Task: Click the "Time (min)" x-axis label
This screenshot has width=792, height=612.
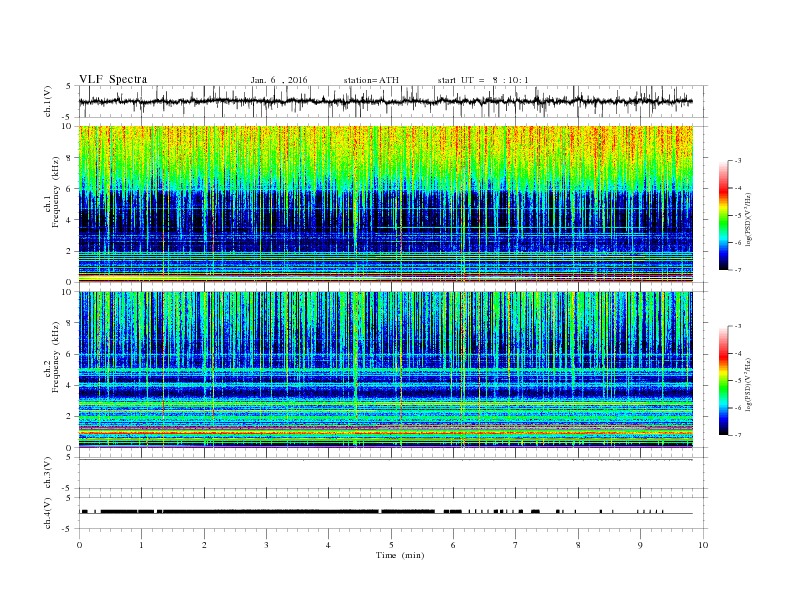Action: [x=400, y=555]
